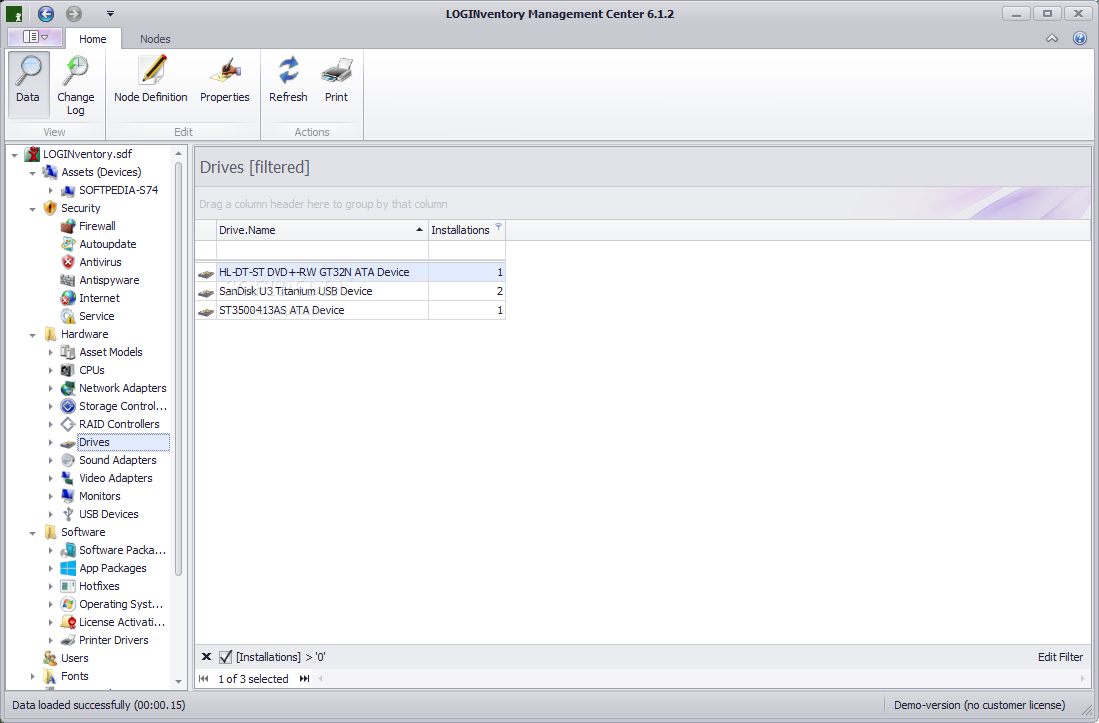The height and width of the screenshot is (723, 1099).
Task: Select the ST3500413AS ATA Device row
Action: (350, 310)
